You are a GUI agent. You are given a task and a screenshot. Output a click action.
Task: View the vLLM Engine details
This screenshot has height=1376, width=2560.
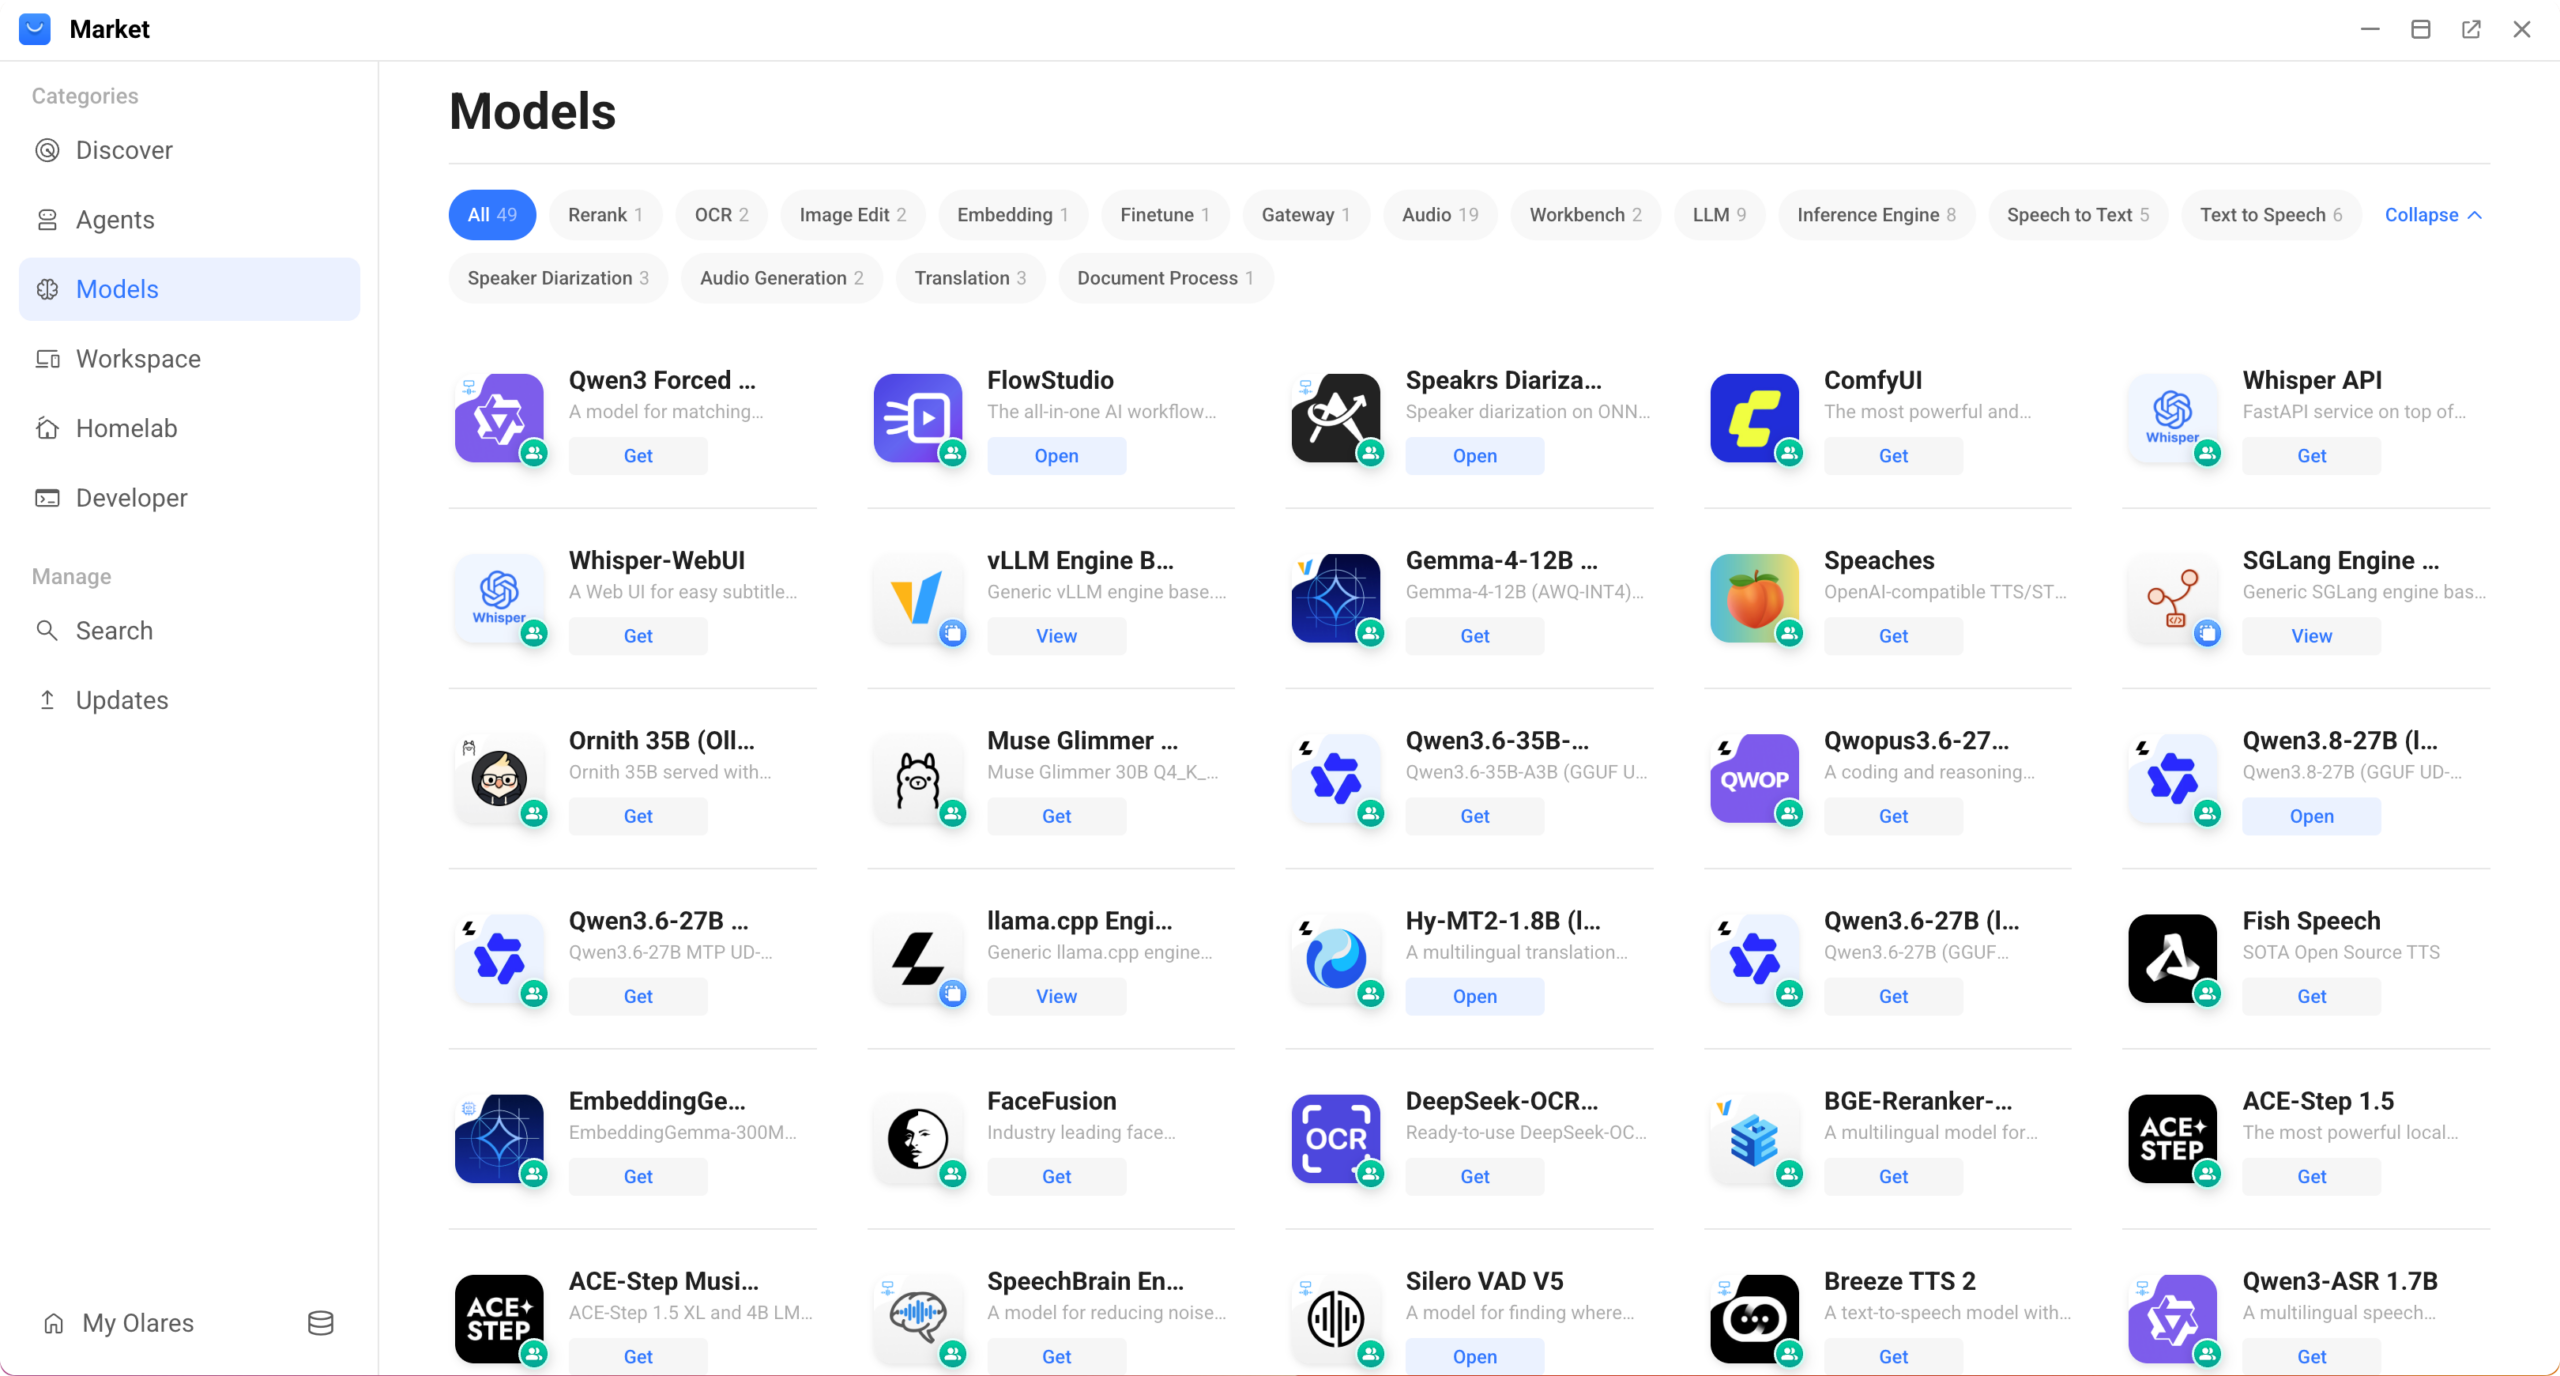pyautogui.click(x=1056, y=636)
